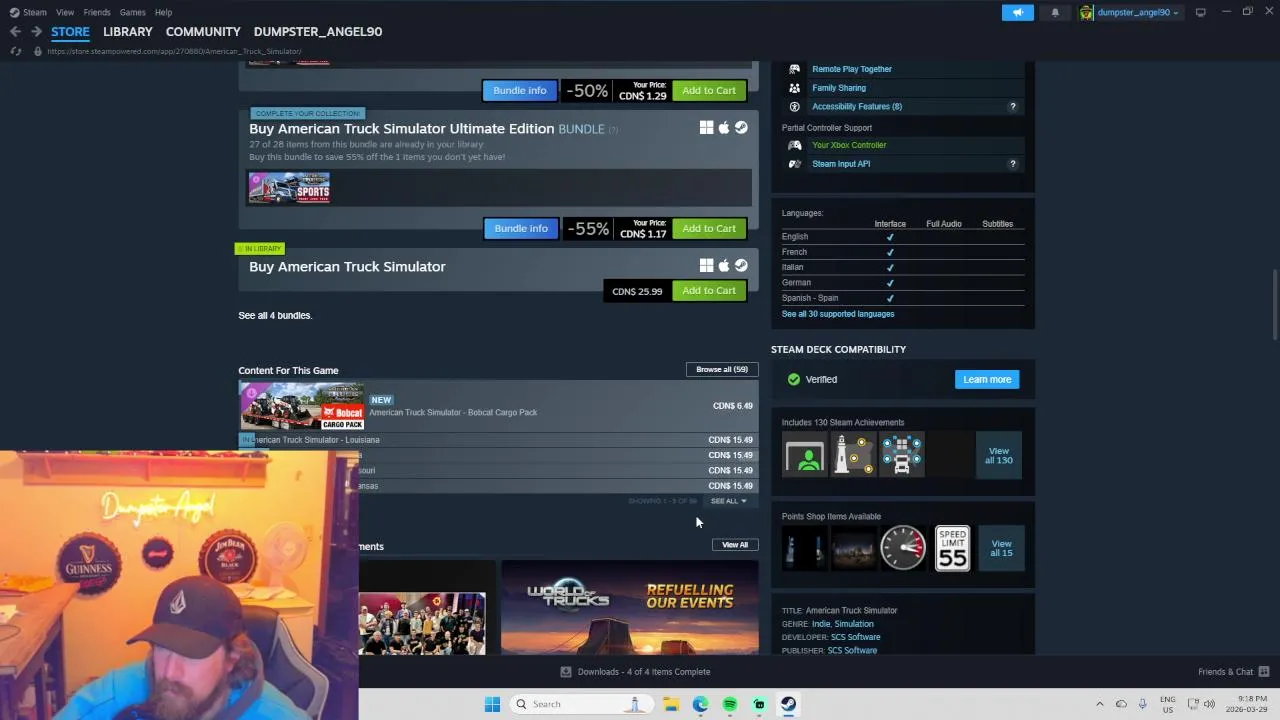Switch to the STORE tab

point(70,32)
